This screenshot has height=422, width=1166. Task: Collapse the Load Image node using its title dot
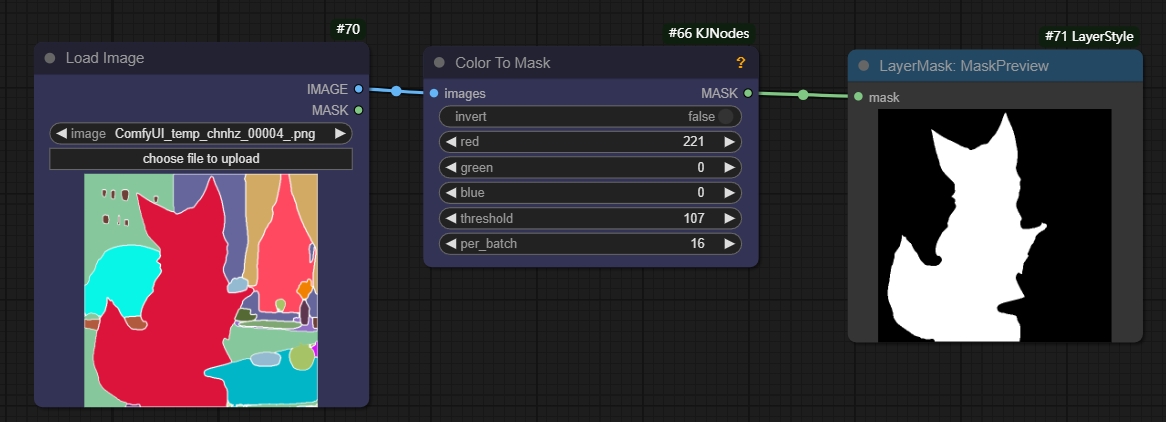tap(50, 58)
